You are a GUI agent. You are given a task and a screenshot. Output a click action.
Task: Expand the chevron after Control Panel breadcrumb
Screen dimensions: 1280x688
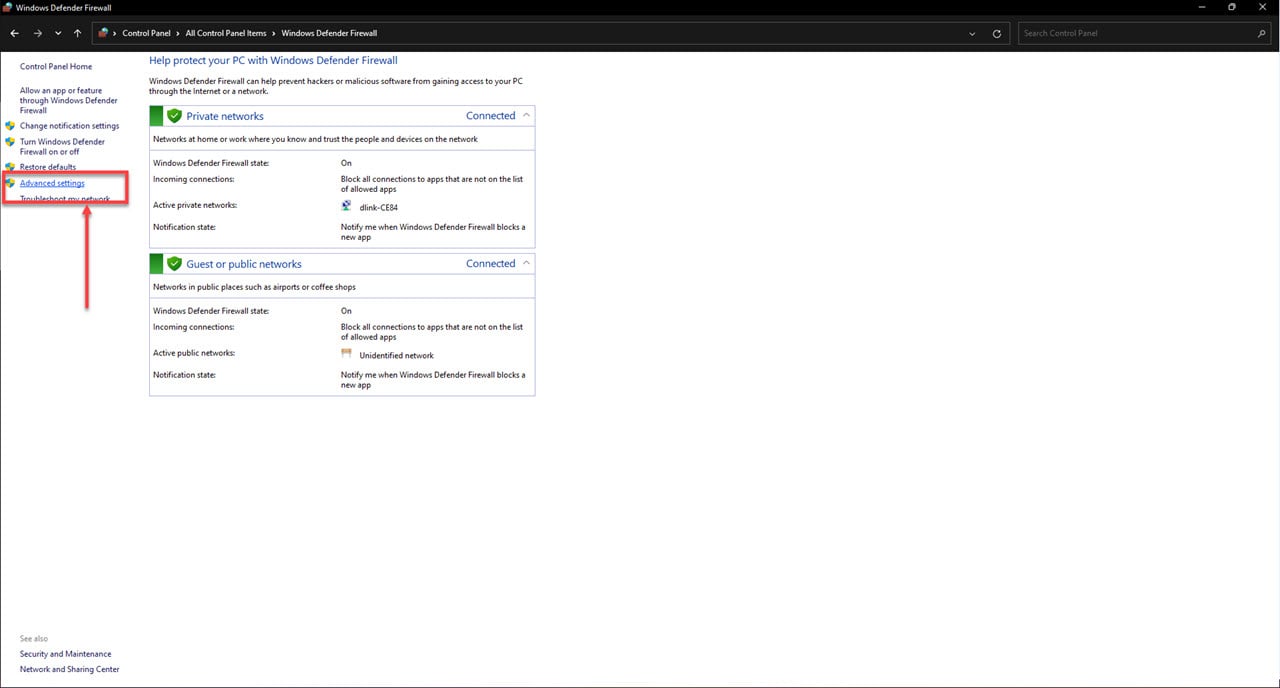pos(178,33)
